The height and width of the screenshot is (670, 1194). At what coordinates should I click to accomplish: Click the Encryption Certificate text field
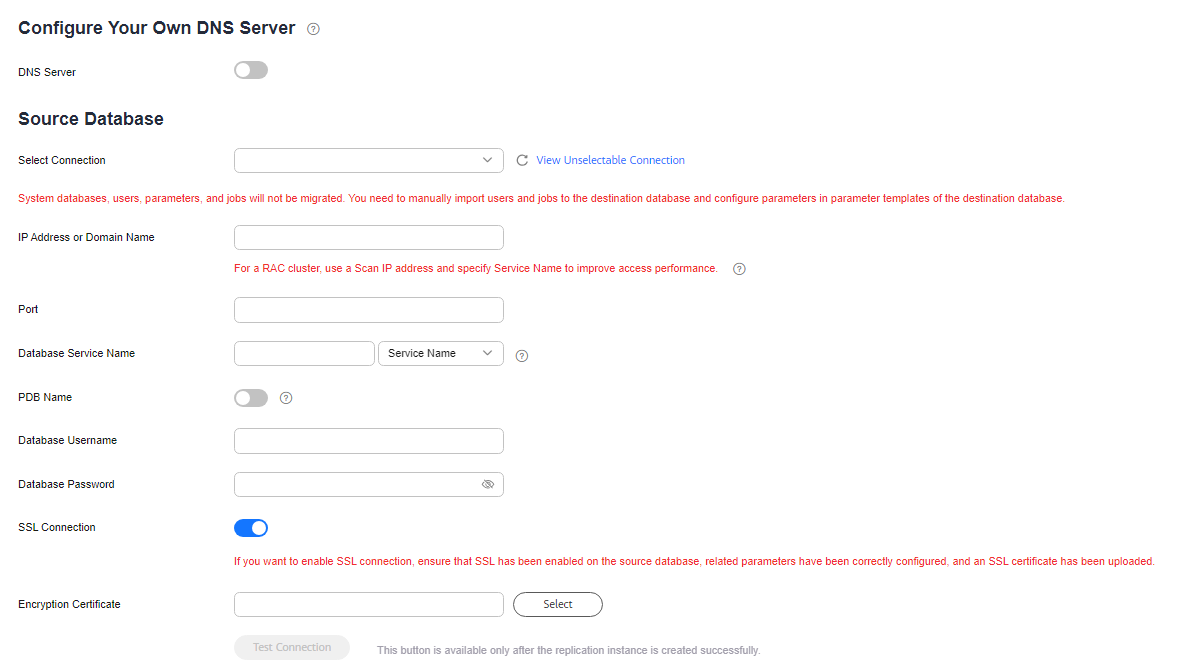tap(368, 604)
